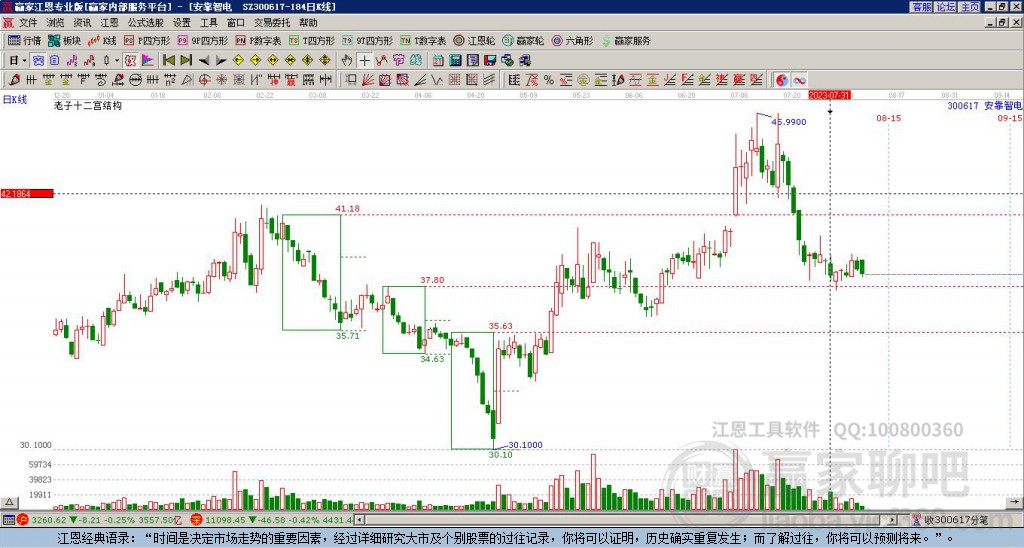Open 赢家服务 with the dollar icon
Viewport: 1024px width, 548px height.
click(x=626, y=40)
